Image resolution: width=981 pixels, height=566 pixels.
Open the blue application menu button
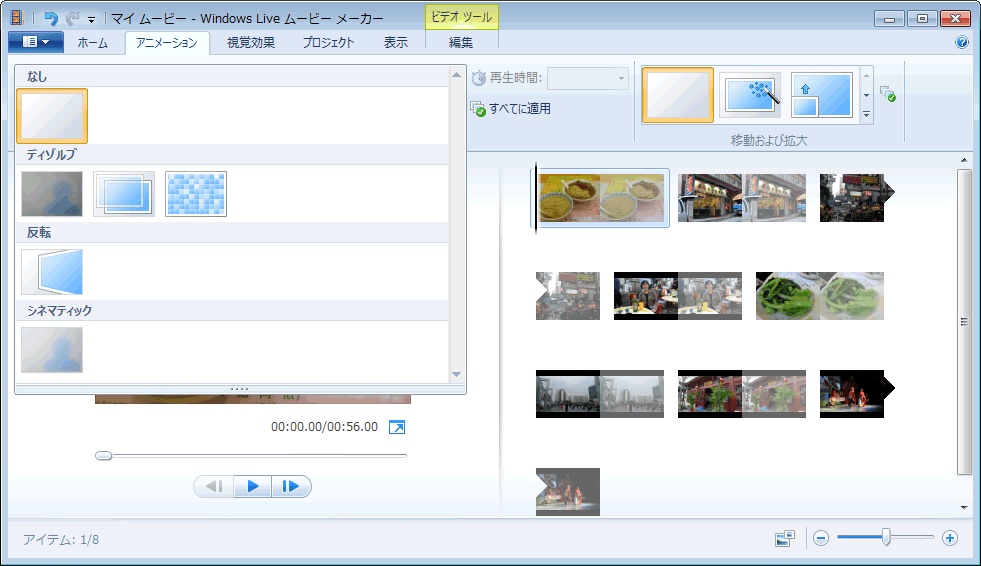[36, 42]
